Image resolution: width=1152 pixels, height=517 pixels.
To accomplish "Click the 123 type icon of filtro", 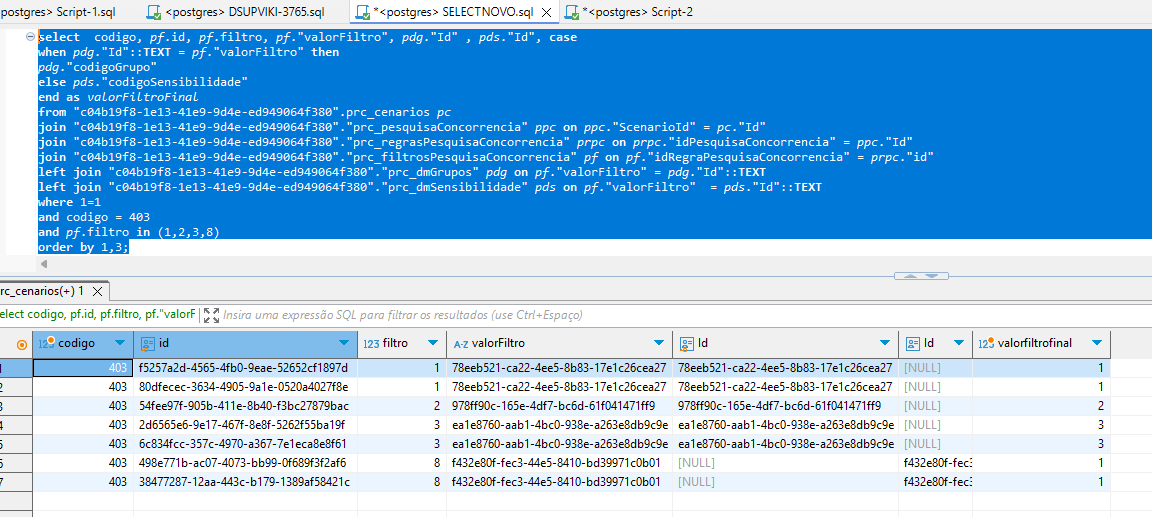I will pos(369,343).
